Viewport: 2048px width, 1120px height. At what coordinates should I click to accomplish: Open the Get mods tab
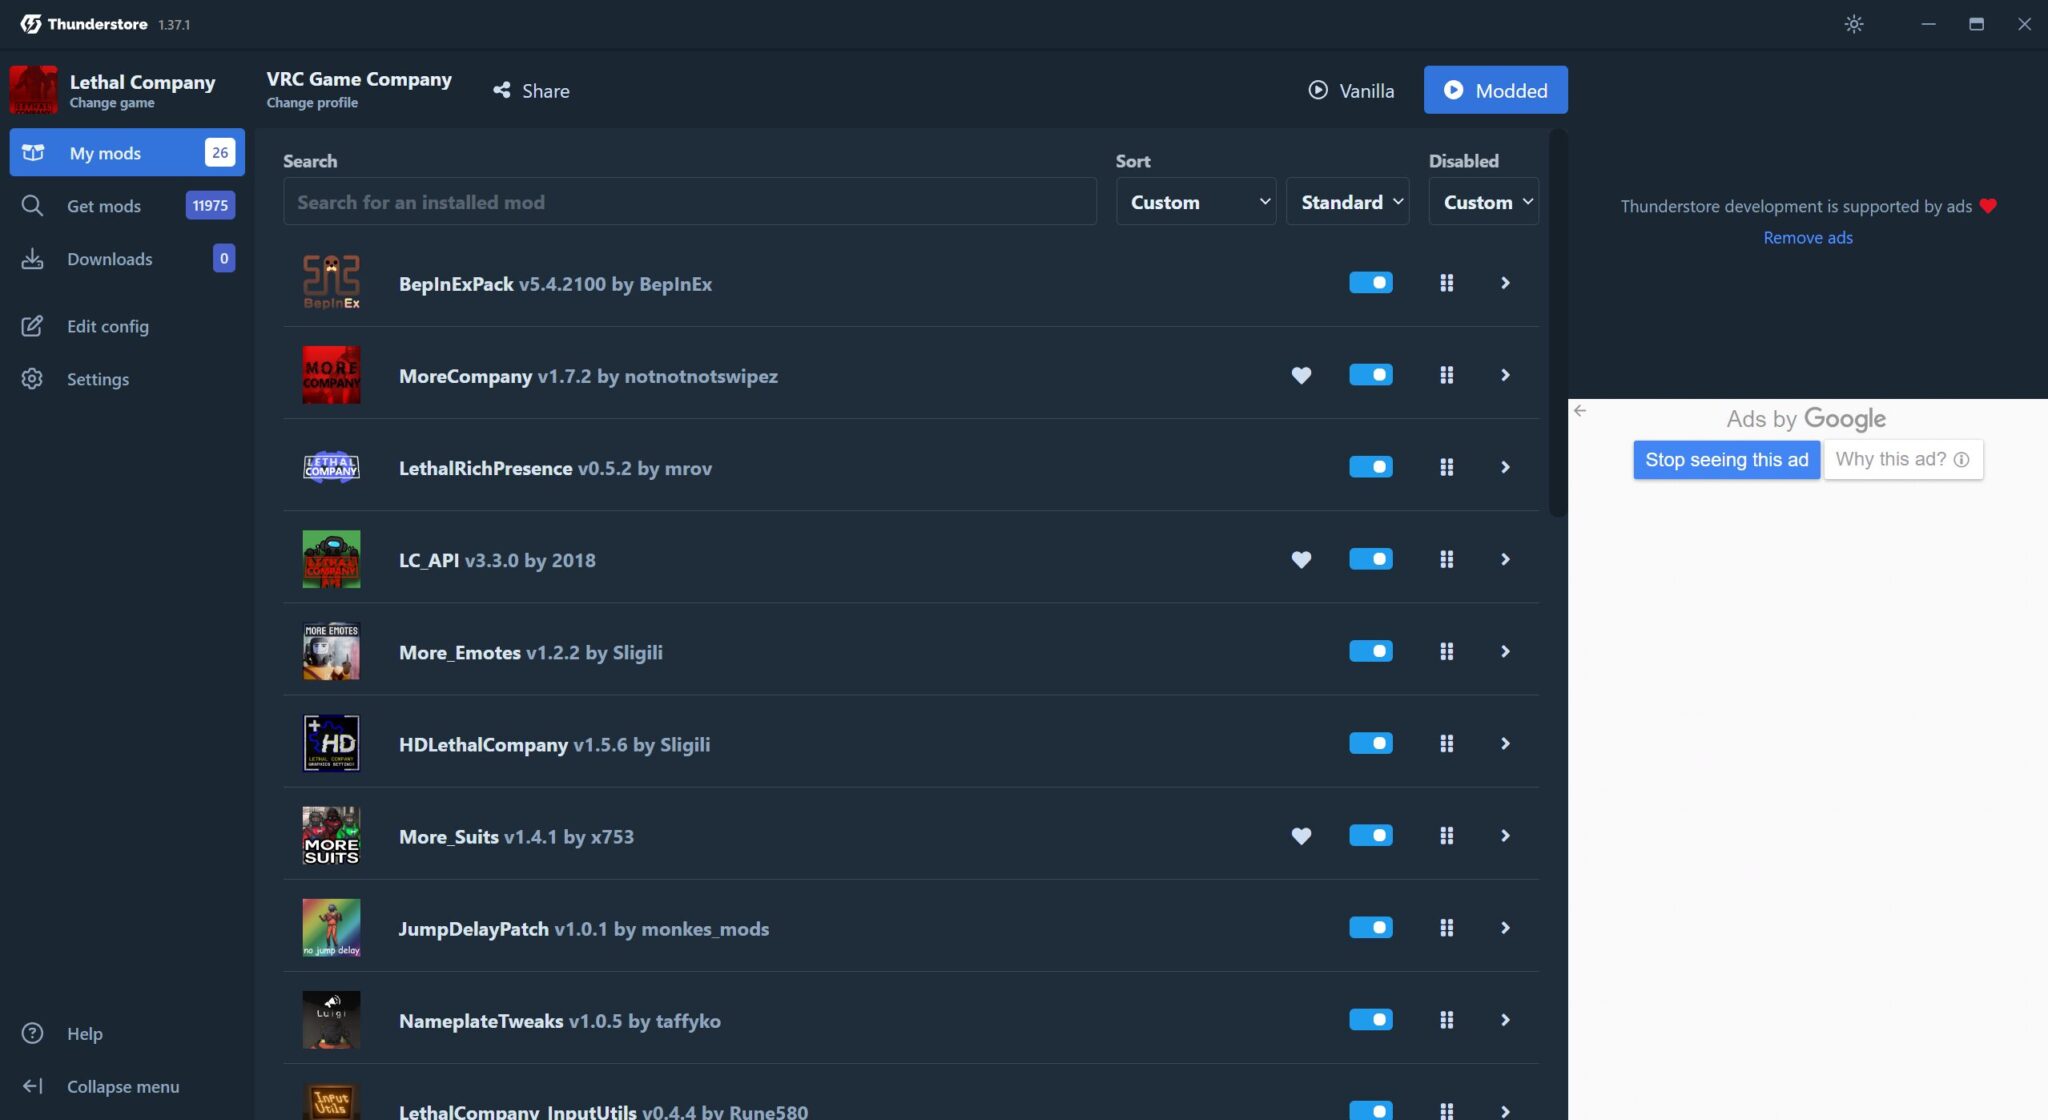(x=103, y=205)
